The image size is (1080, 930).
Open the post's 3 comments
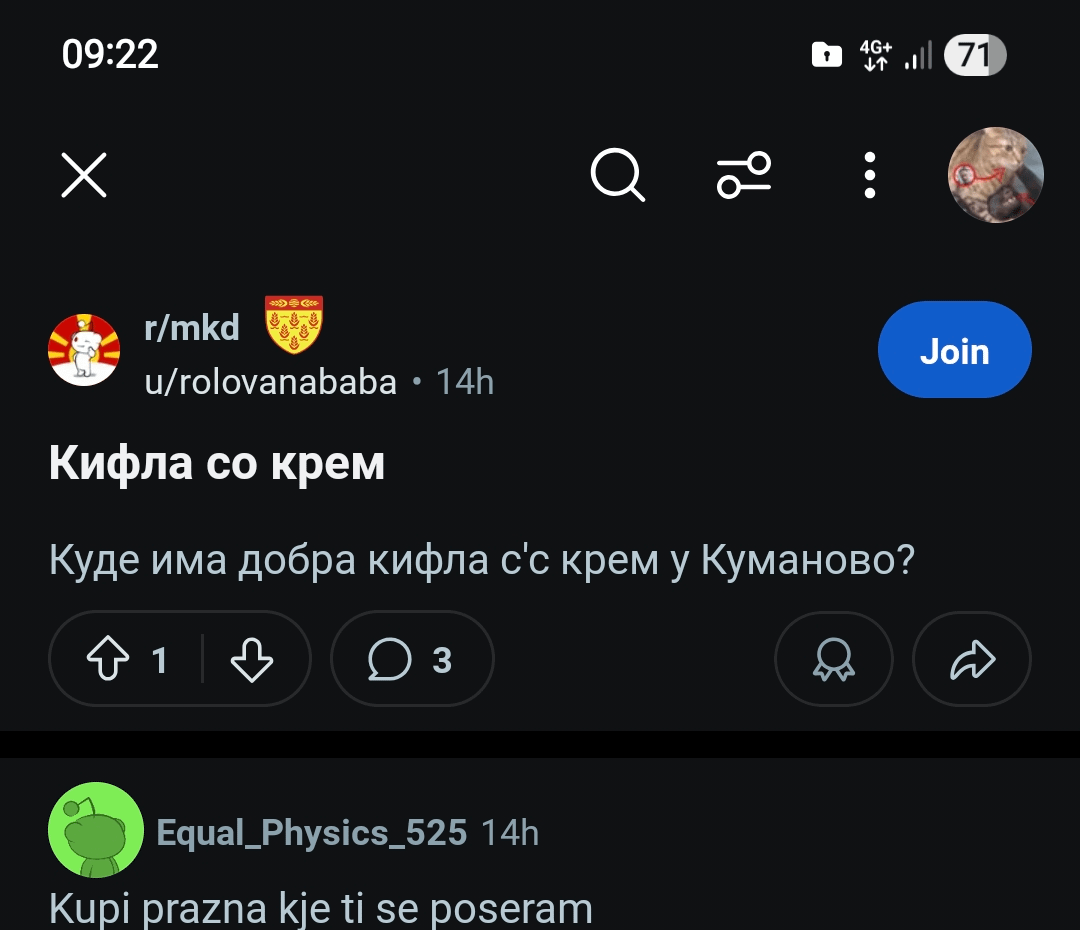[412, 659]
